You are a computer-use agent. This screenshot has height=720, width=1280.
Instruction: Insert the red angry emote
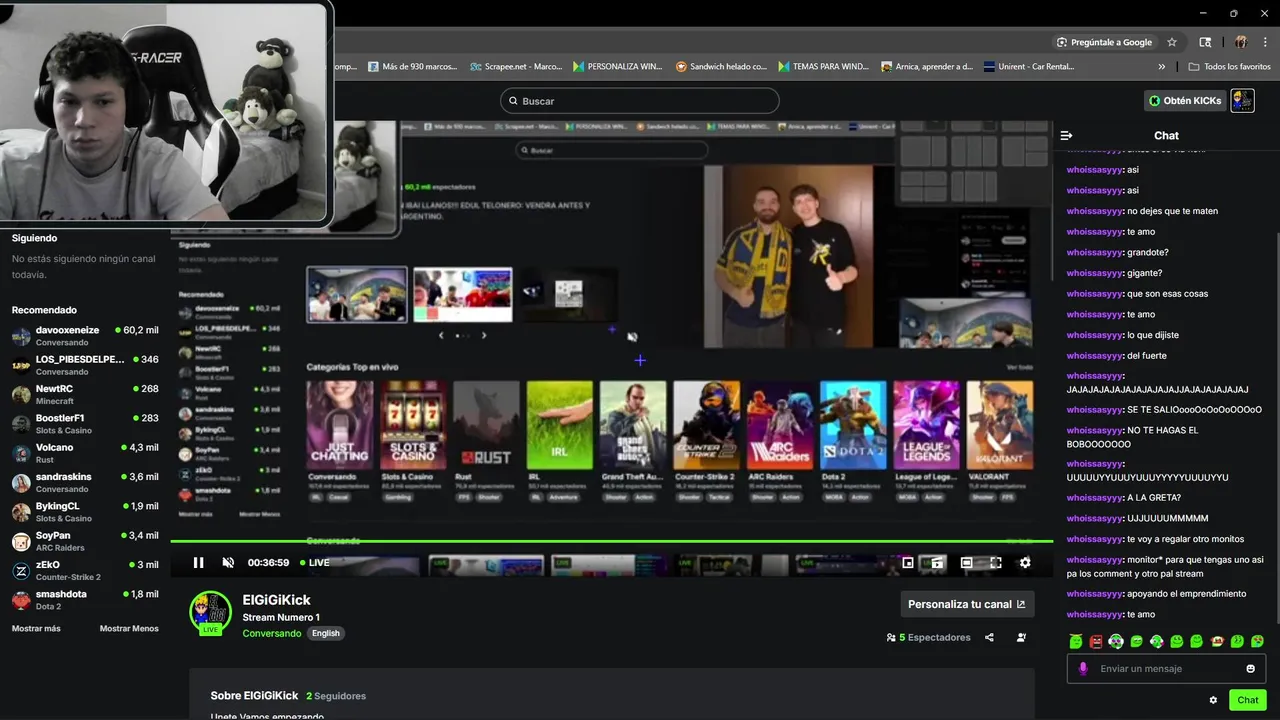(1096, 641)
